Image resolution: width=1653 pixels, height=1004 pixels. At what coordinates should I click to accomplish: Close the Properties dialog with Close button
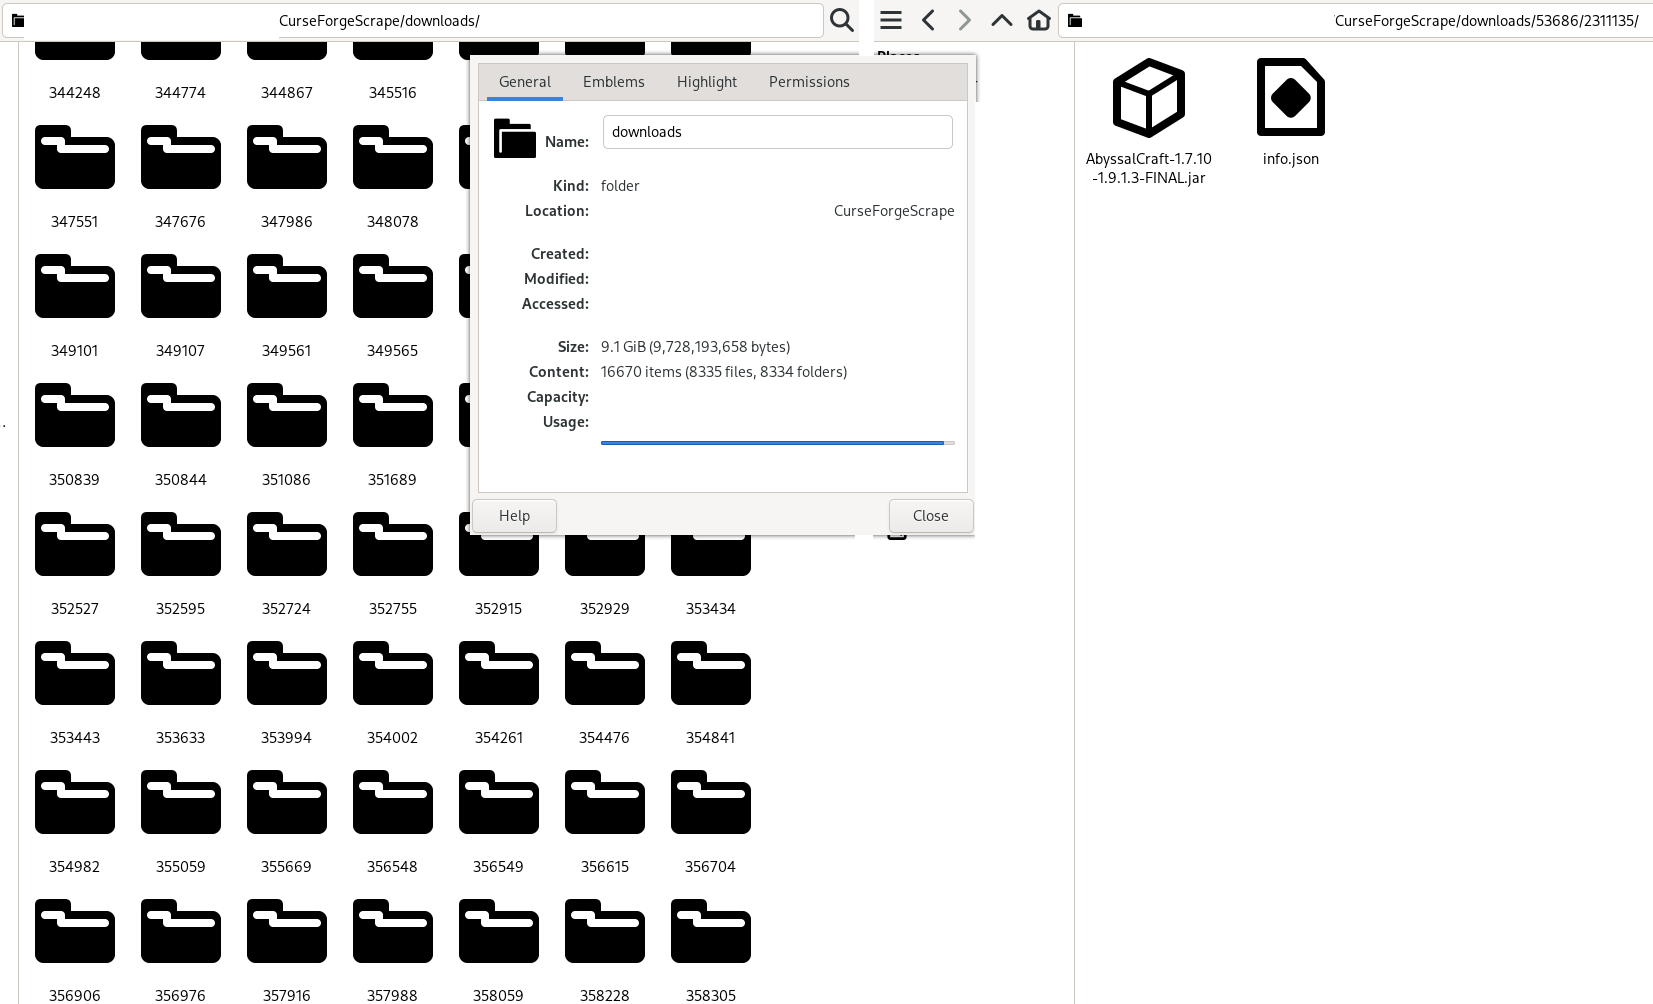click(931, 516)
